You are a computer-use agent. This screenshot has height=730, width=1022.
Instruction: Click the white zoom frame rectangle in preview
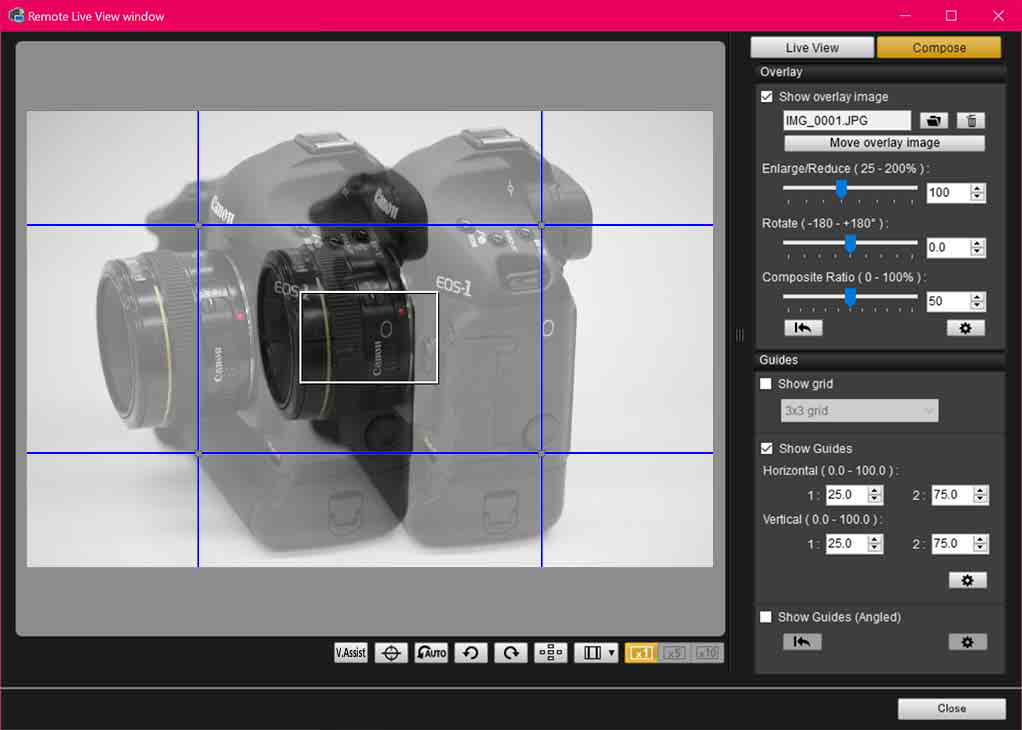tap(369, 337)
